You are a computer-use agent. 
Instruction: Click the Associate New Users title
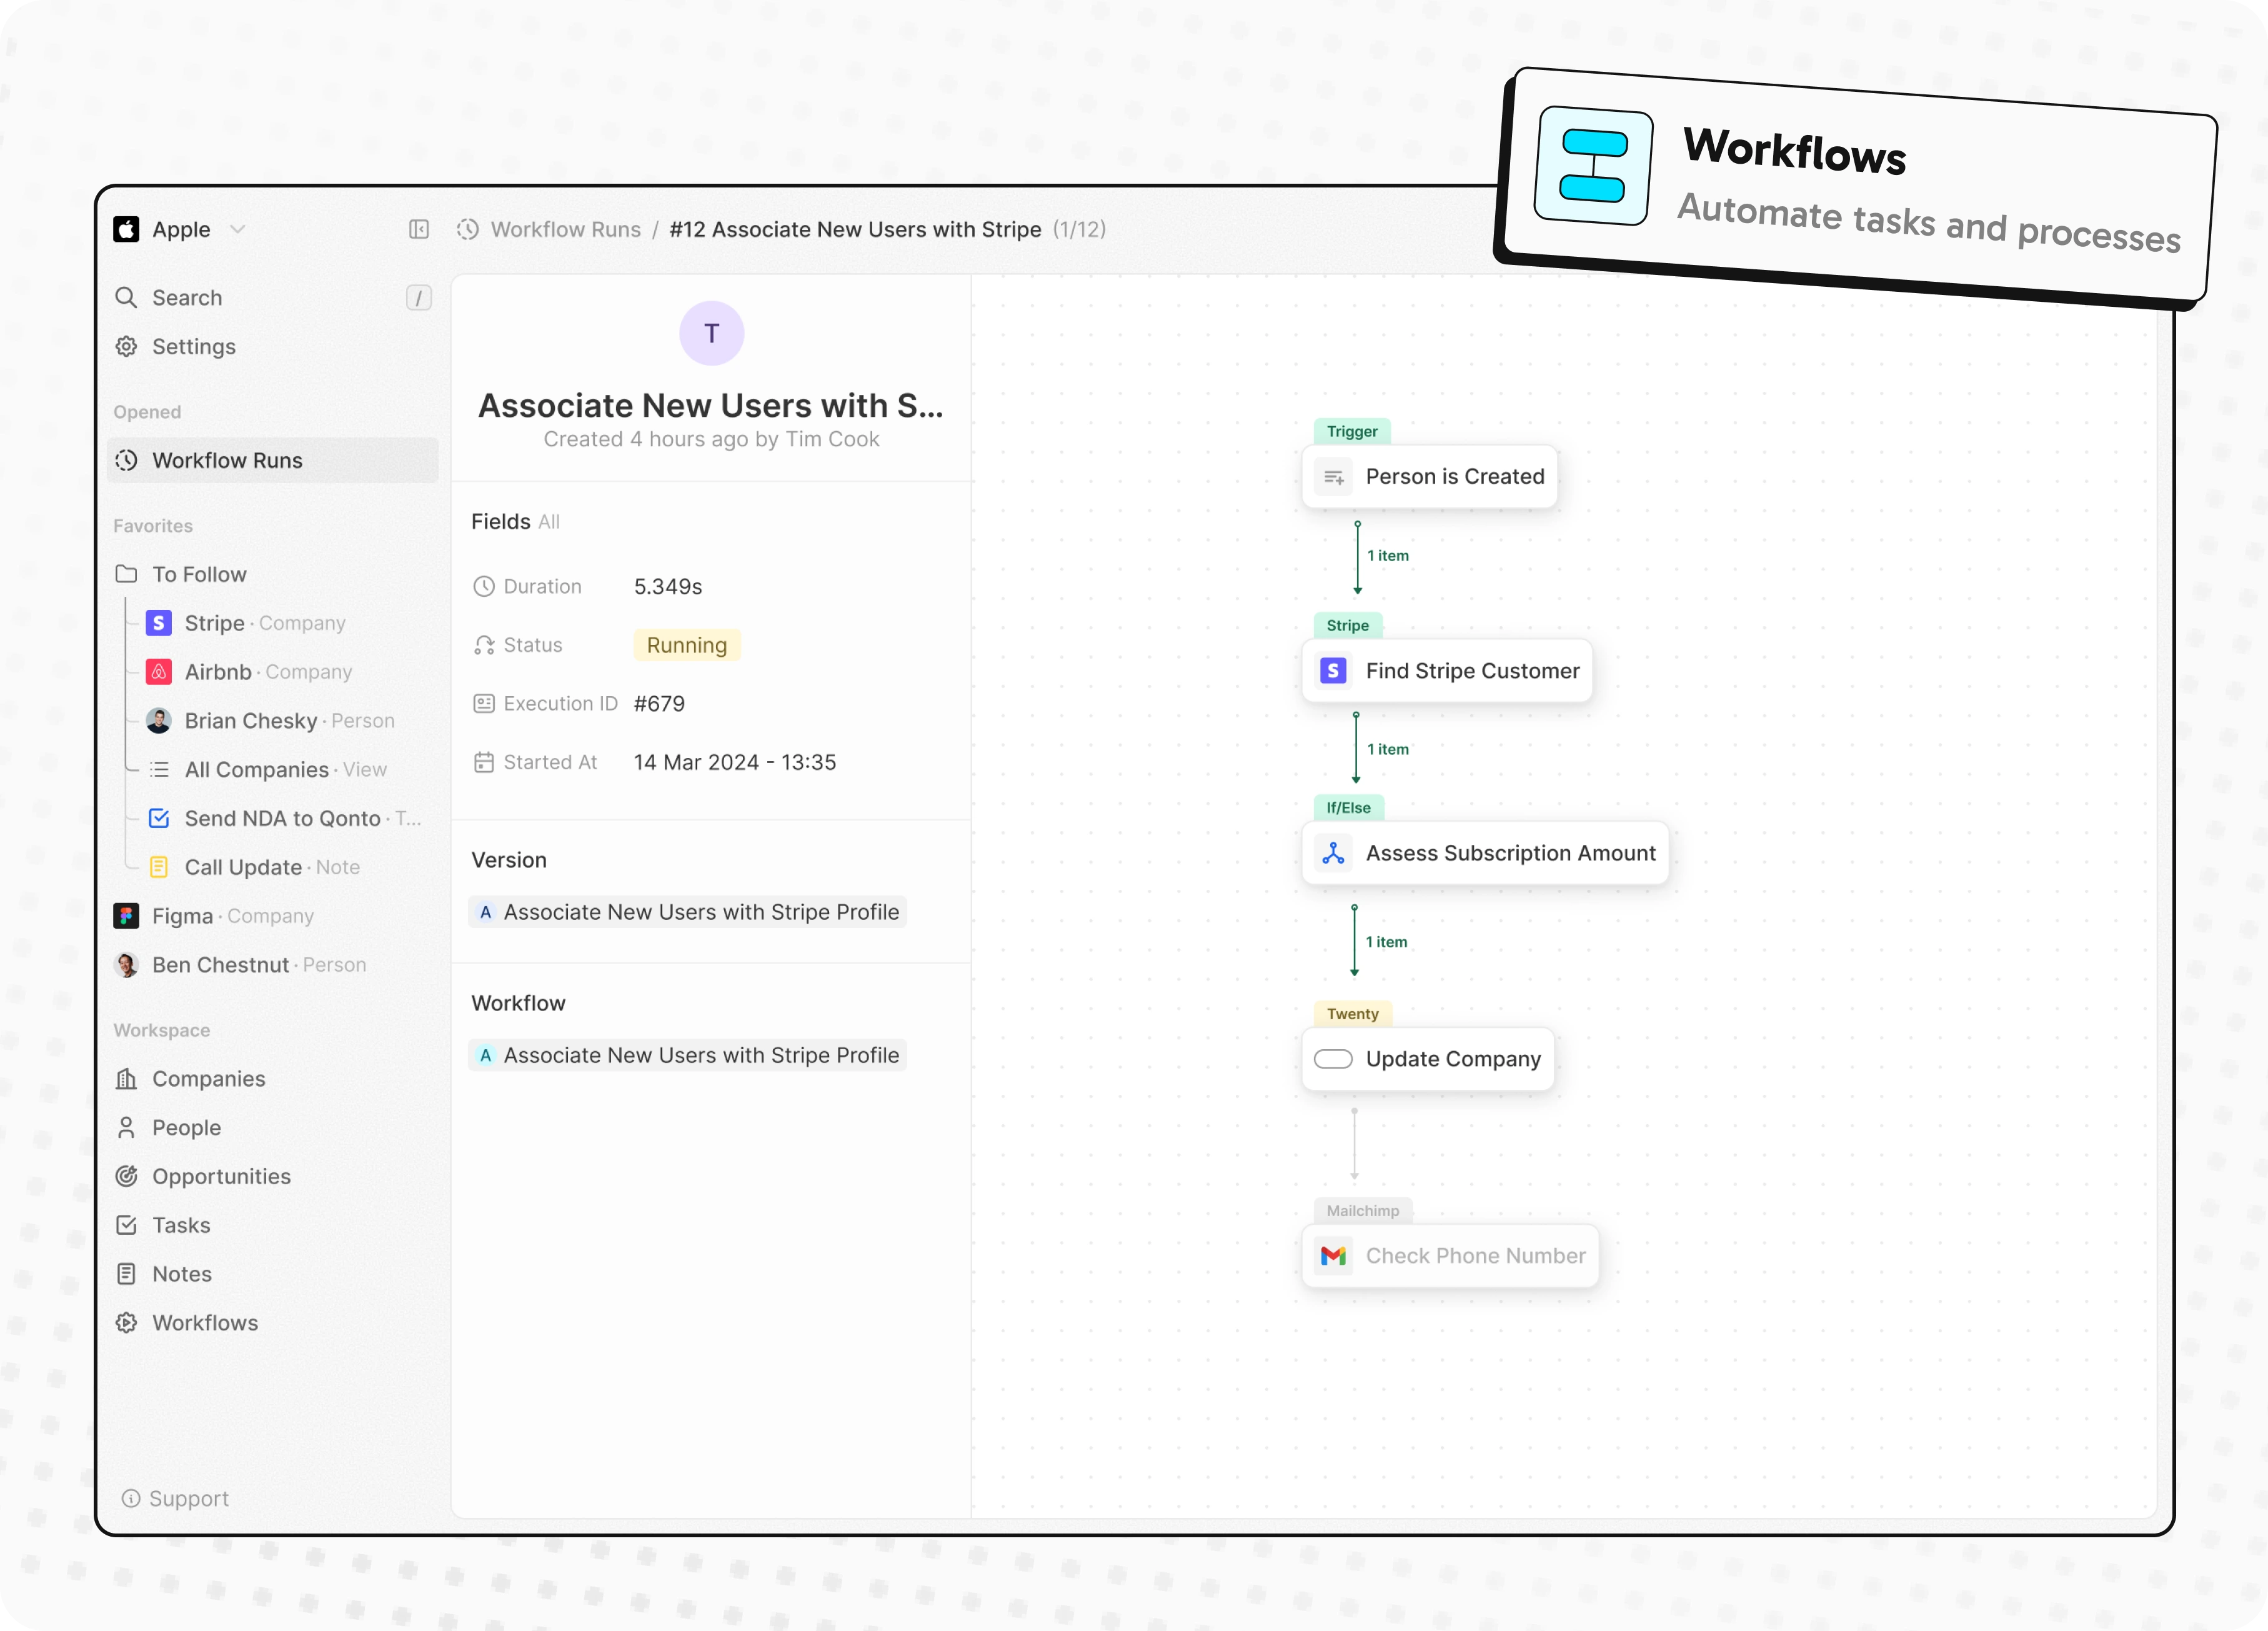coord(711,405)
